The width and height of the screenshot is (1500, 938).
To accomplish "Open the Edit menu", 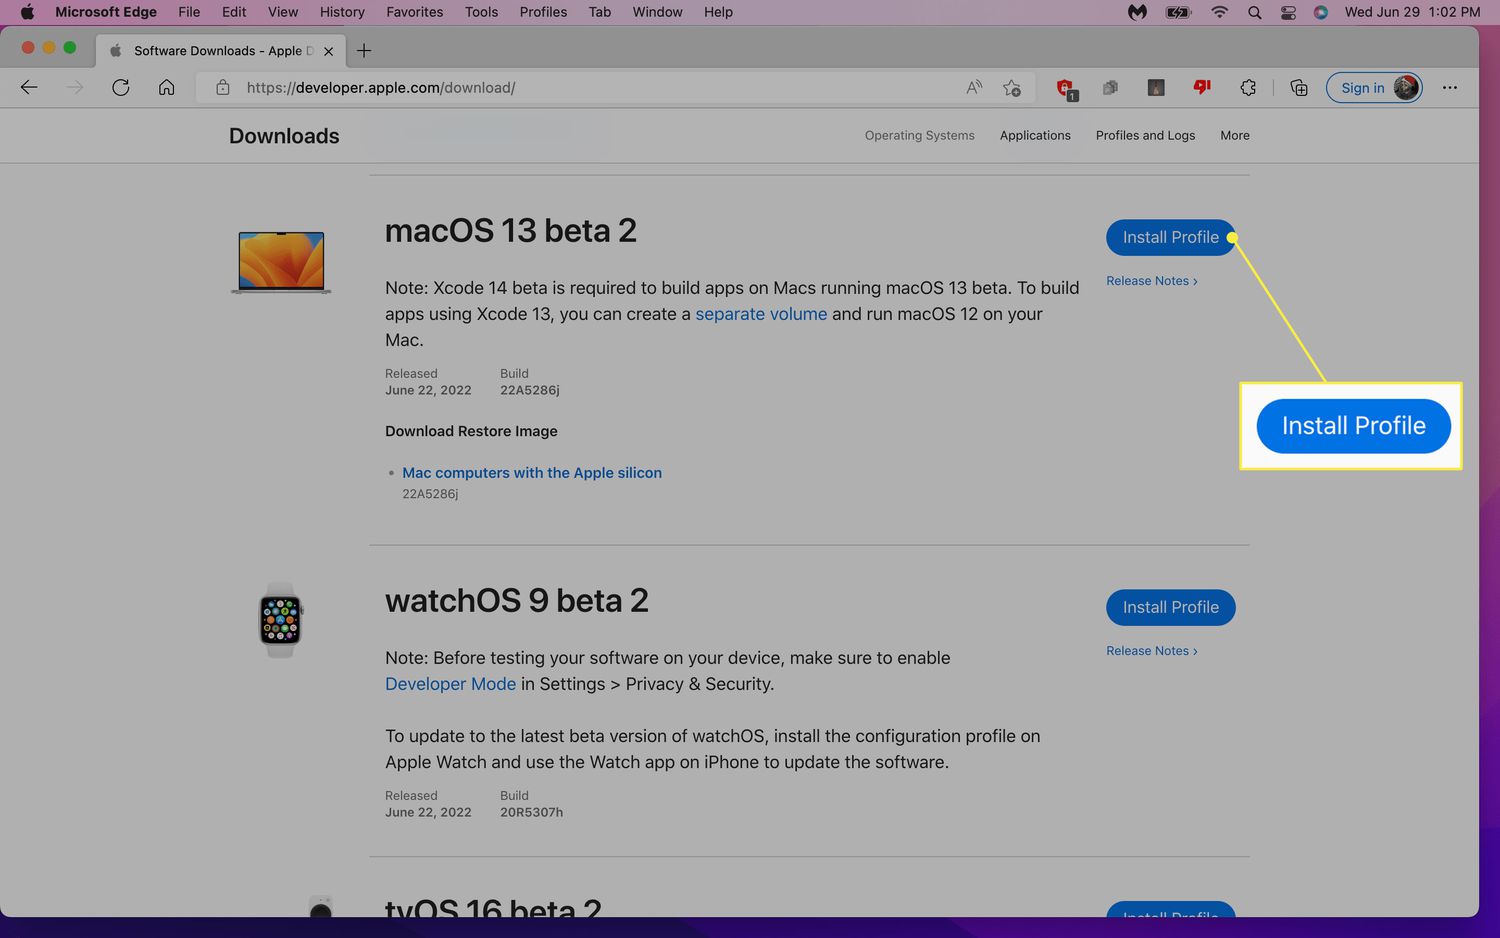I will point(234,12).
